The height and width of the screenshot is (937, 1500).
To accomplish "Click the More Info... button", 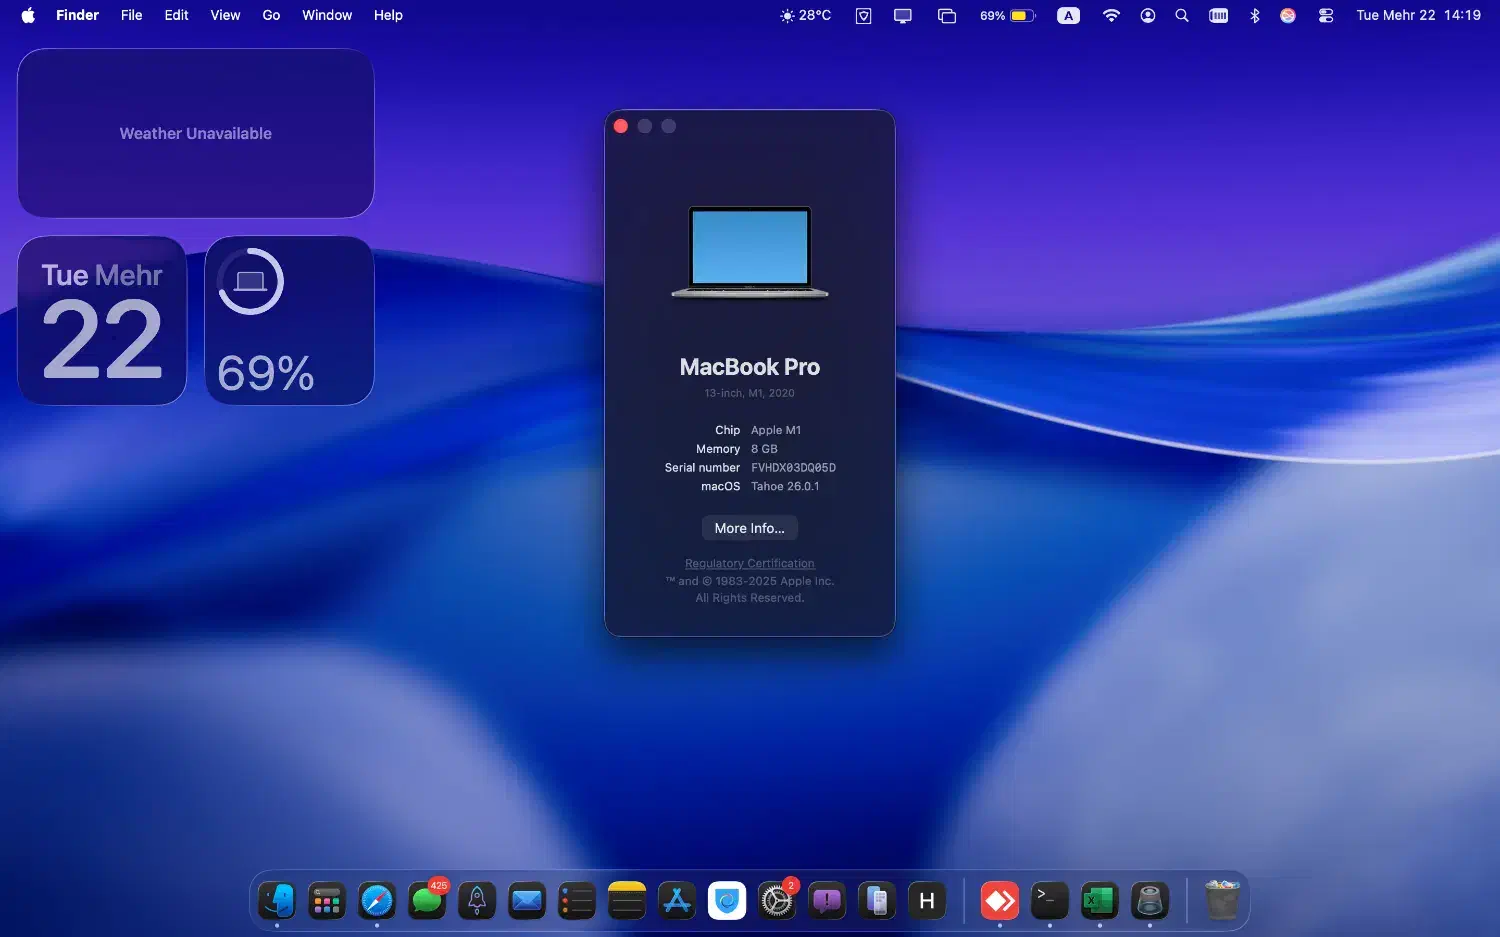I will click(749, 528).
